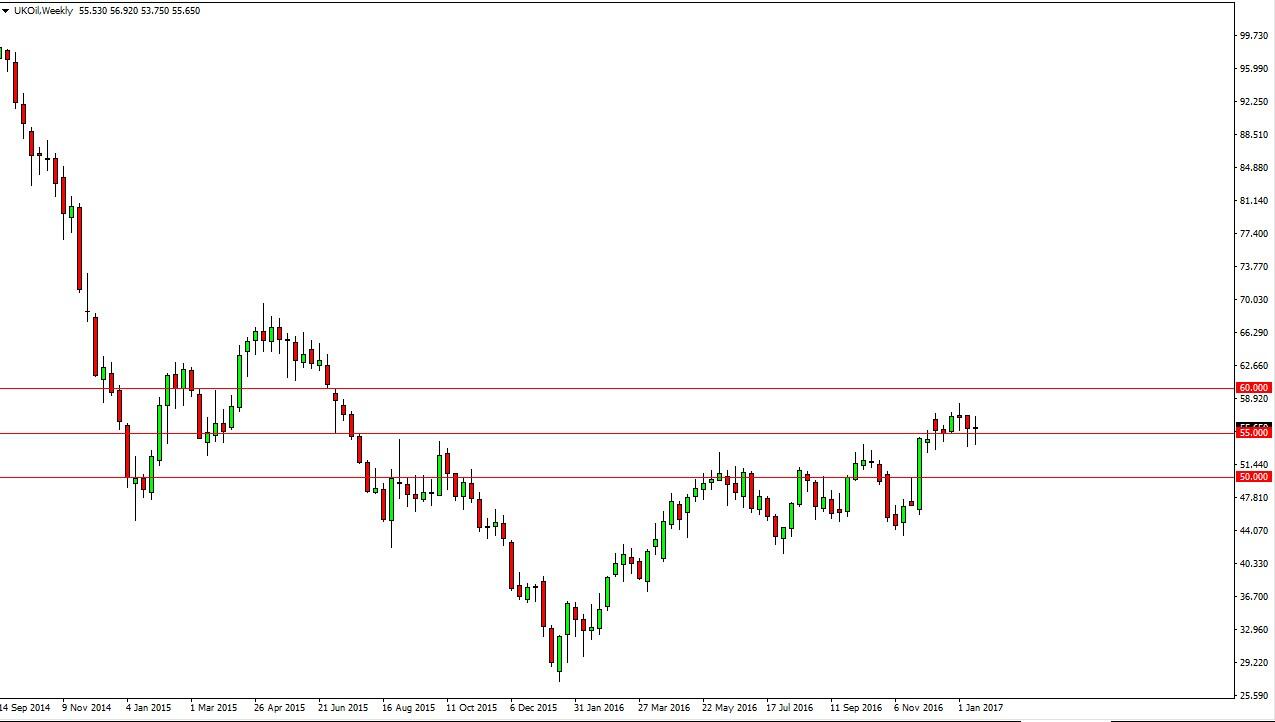
Task: Select the 50.000 horizontal red line
Action: click(x=600, y=477)
